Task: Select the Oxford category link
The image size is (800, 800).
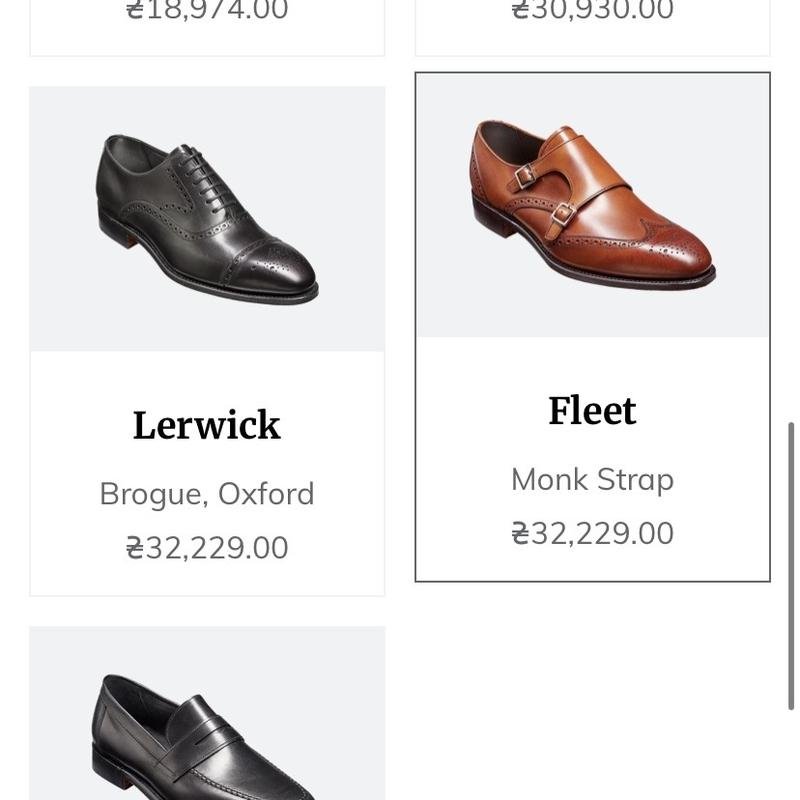Action: (x=266, y=494)
